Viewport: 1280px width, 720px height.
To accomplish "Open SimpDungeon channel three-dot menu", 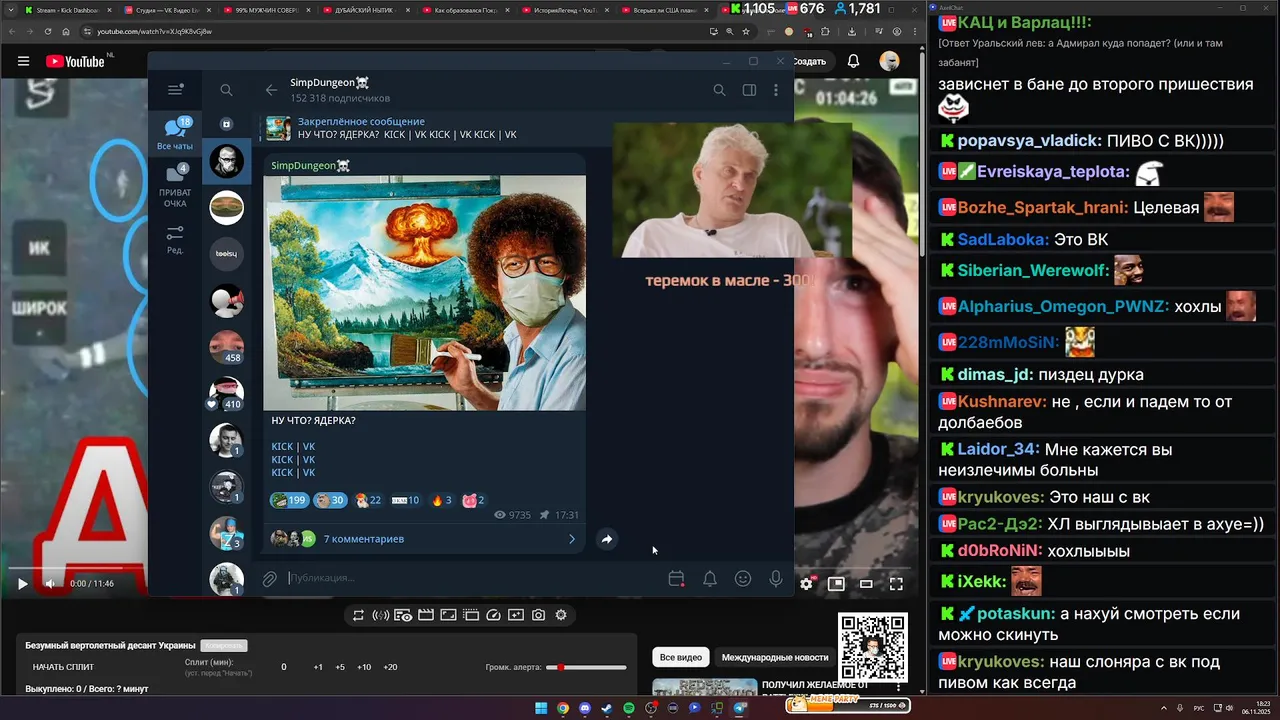I will pos(776,90).
